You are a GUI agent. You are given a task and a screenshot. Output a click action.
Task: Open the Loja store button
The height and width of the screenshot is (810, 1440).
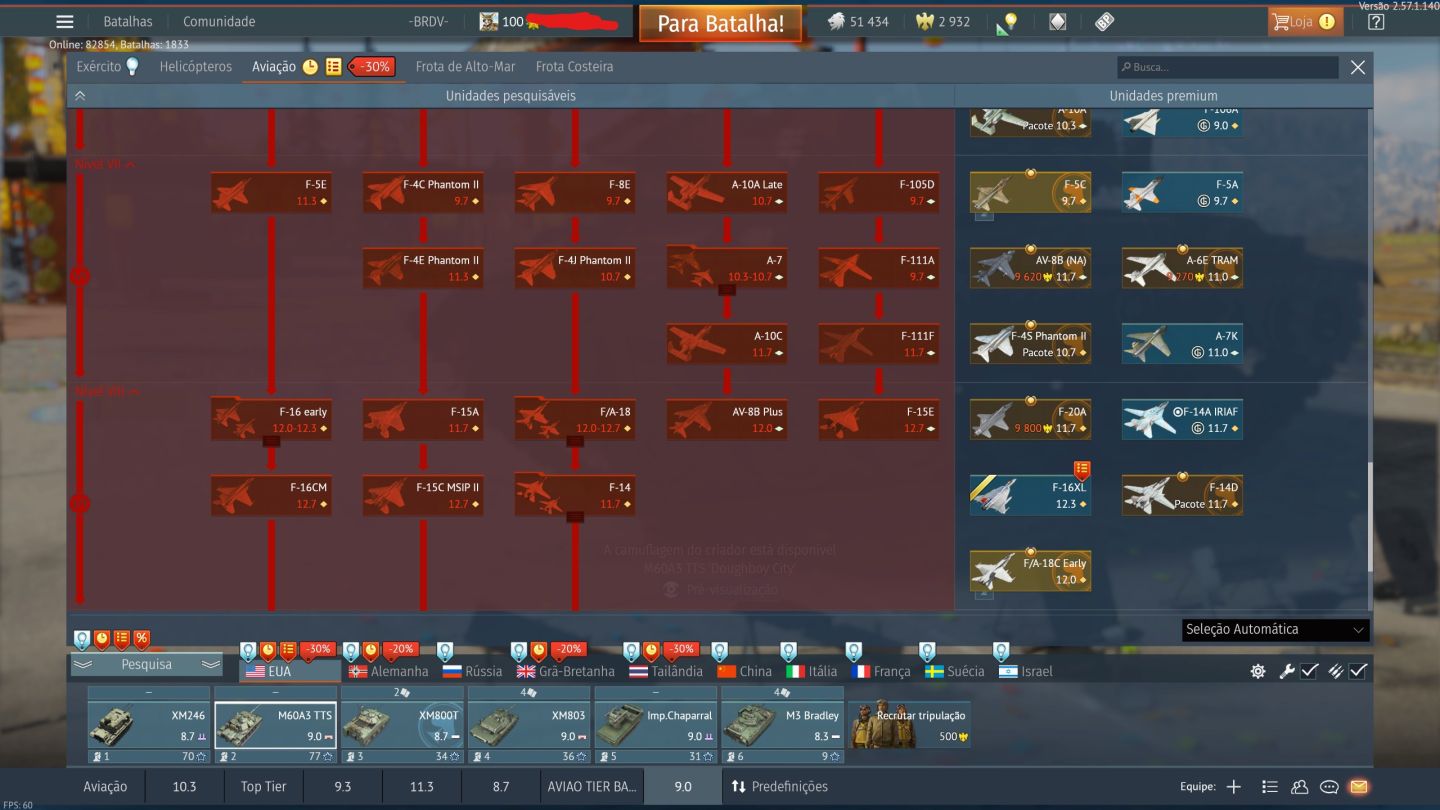(1303, 22)
